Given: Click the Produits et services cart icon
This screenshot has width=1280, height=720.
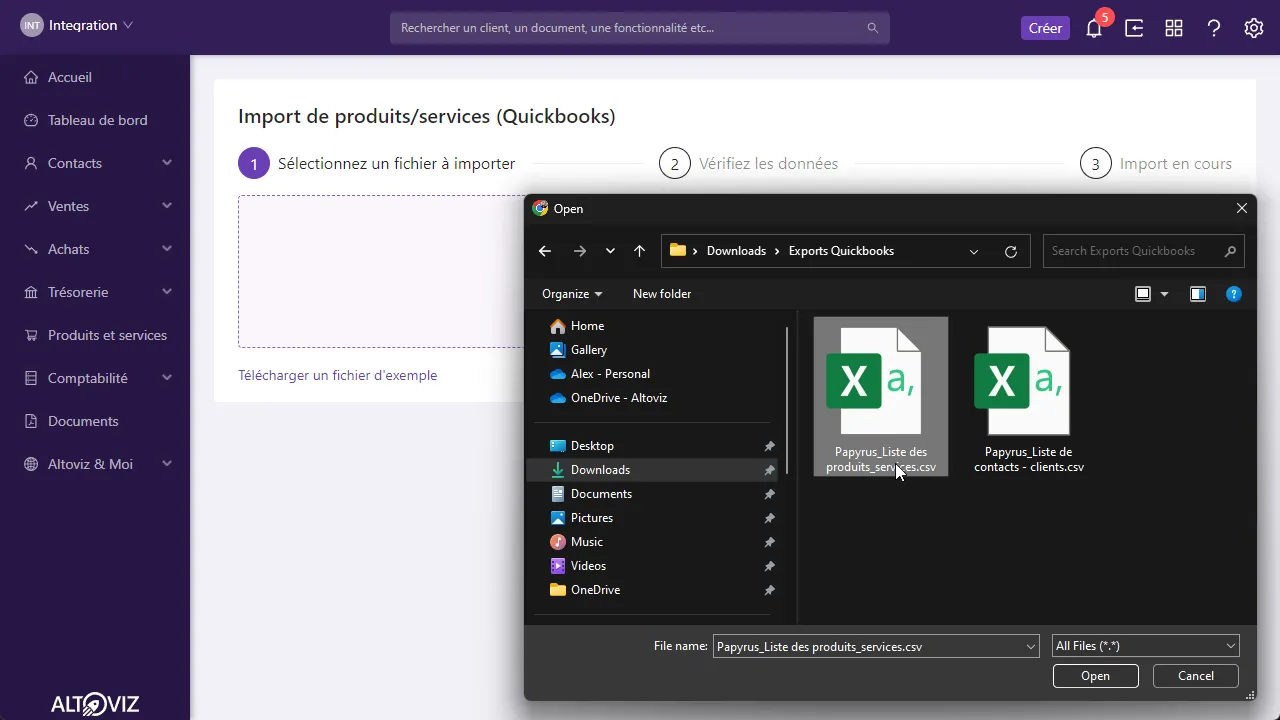Looking at the screenshot, I should click(31, 335).
